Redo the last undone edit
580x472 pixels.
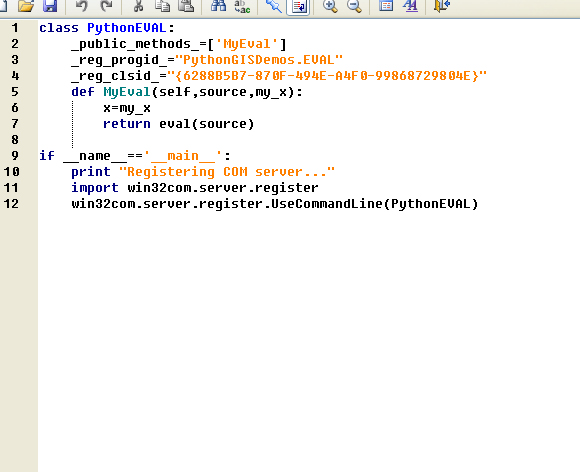click(x=106, y=6)
